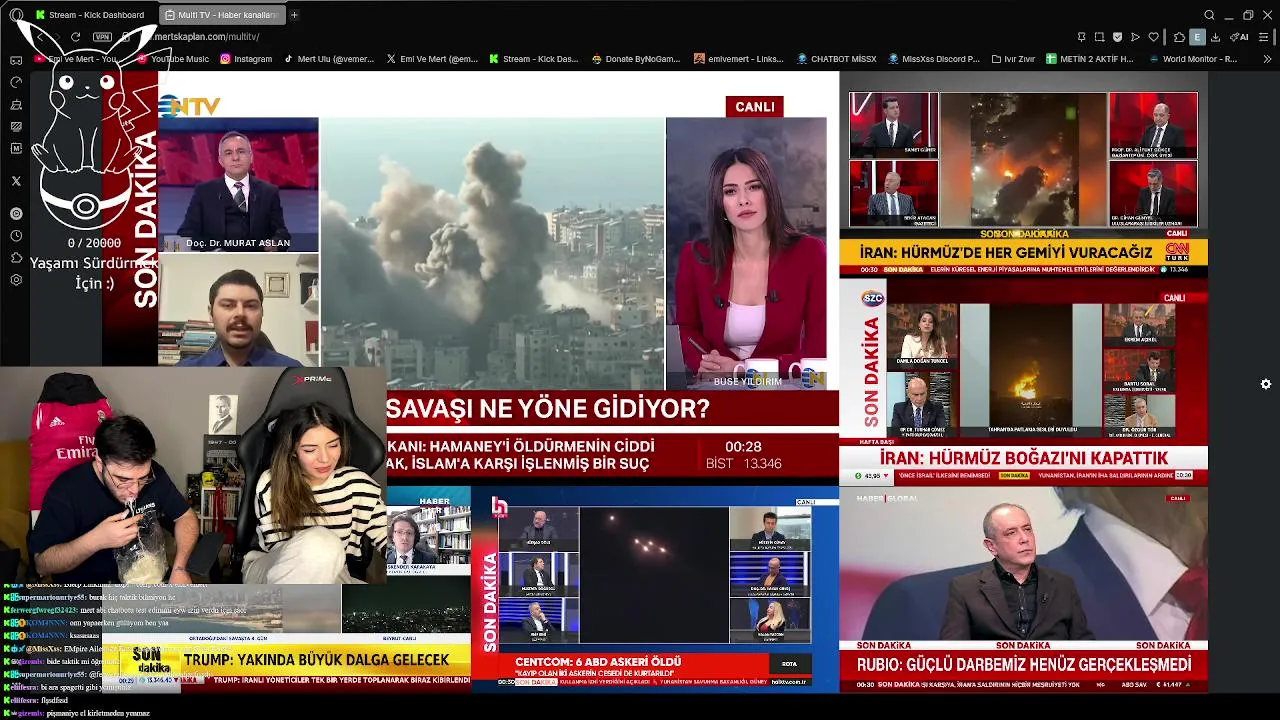Reload the Multi TV page
This screenshot has width=1280, height=720.
[x=76, y=37]
